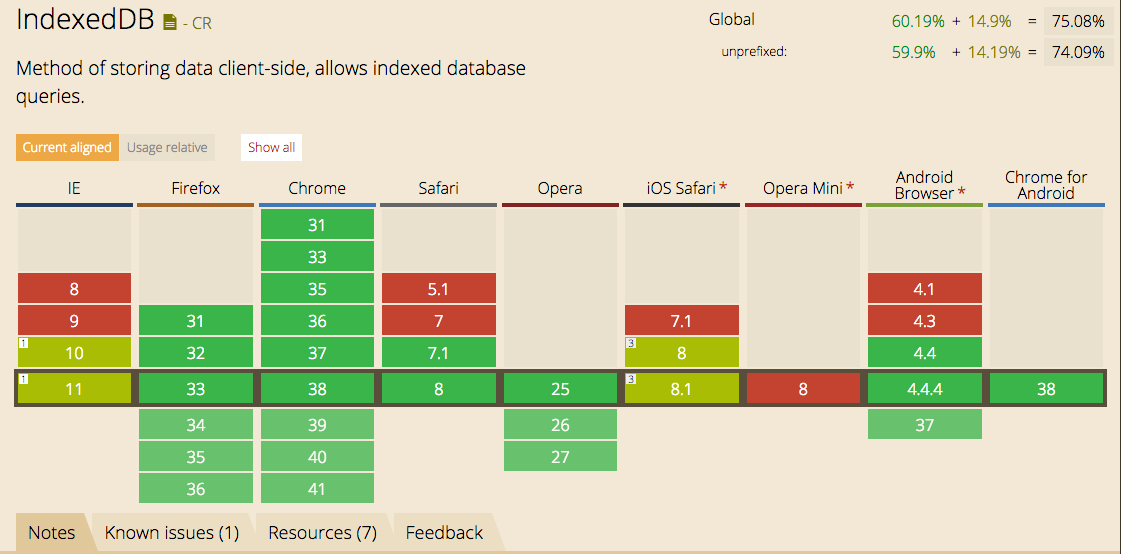This screenshot has height=554, width=1121.
Task: Select Firefox version 35 cell
Action: coord(196,456)
